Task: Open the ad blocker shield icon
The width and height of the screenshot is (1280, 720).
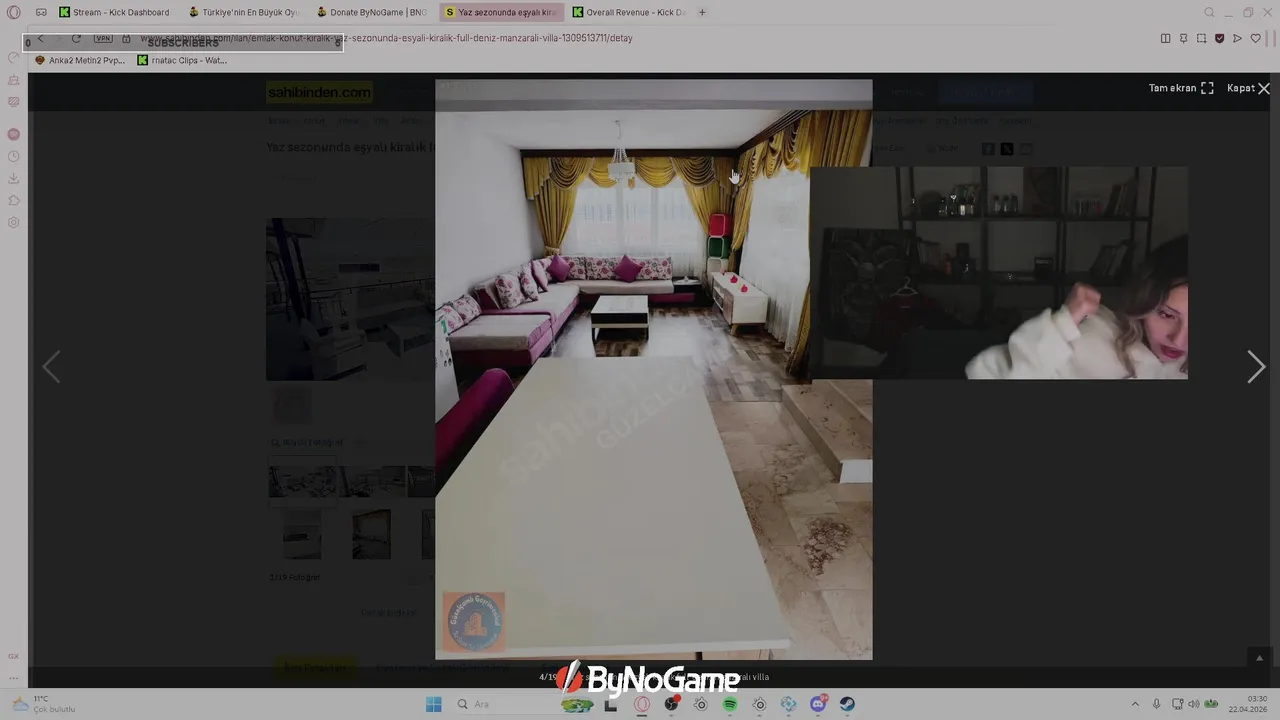Action: (x=1219, y=38)
